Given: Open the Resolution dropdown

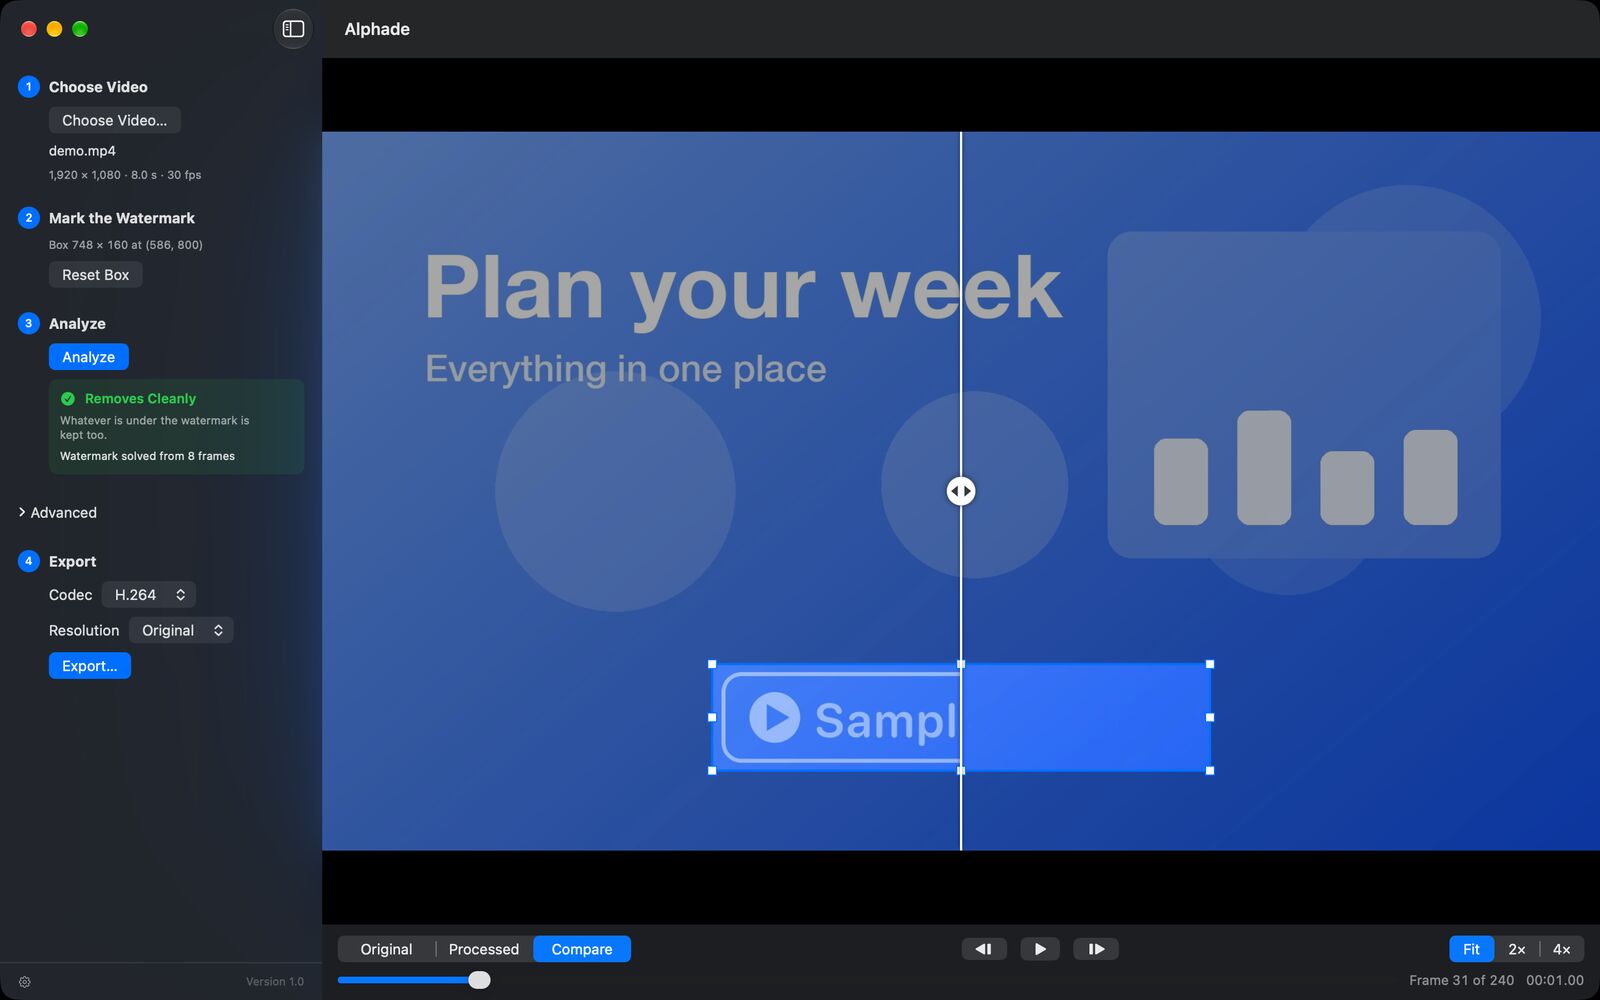Looking at the screenshot, I should pyautogui.click(x=182, y=630).
